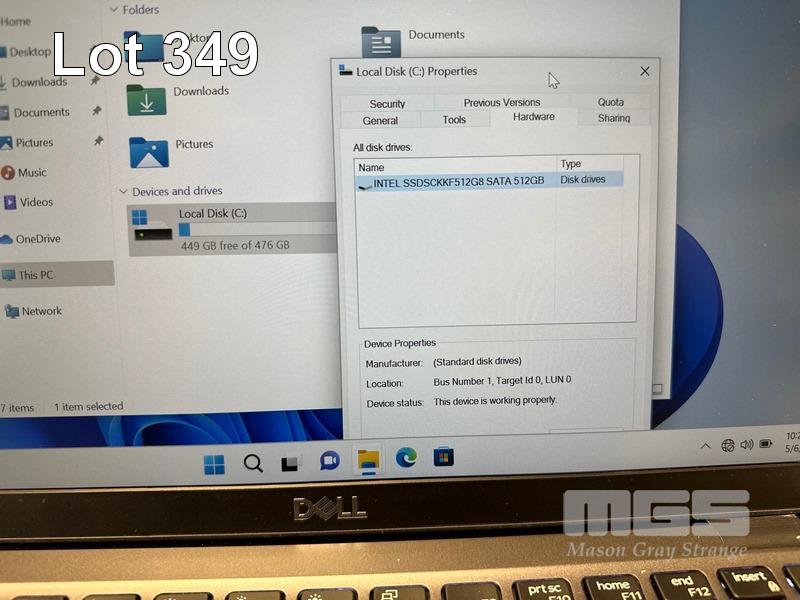800x600 pixels.
Task: Launch the Chat app from taskbar
Action: coord(329,461)
